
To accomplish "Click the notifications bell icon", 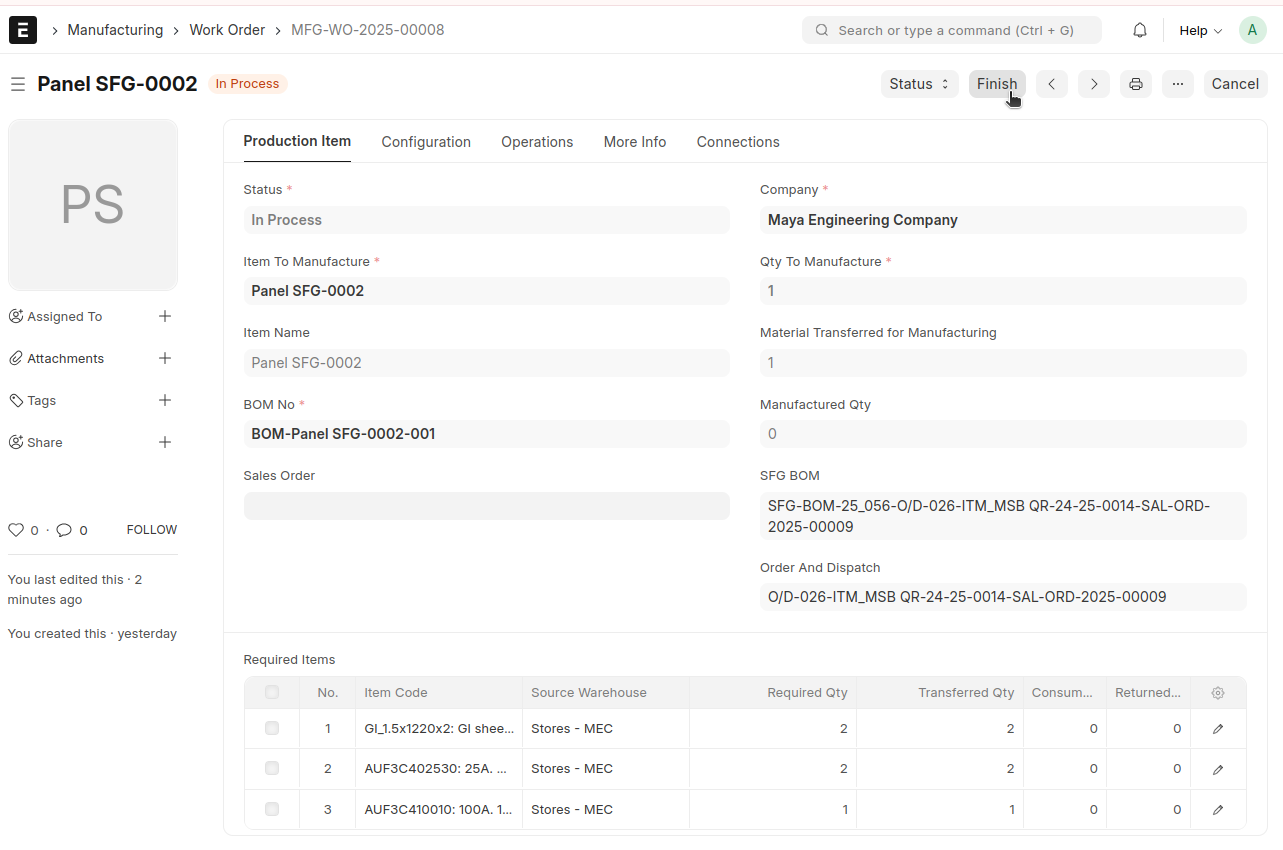I will pyautogui.click(x=1139, y=31).
